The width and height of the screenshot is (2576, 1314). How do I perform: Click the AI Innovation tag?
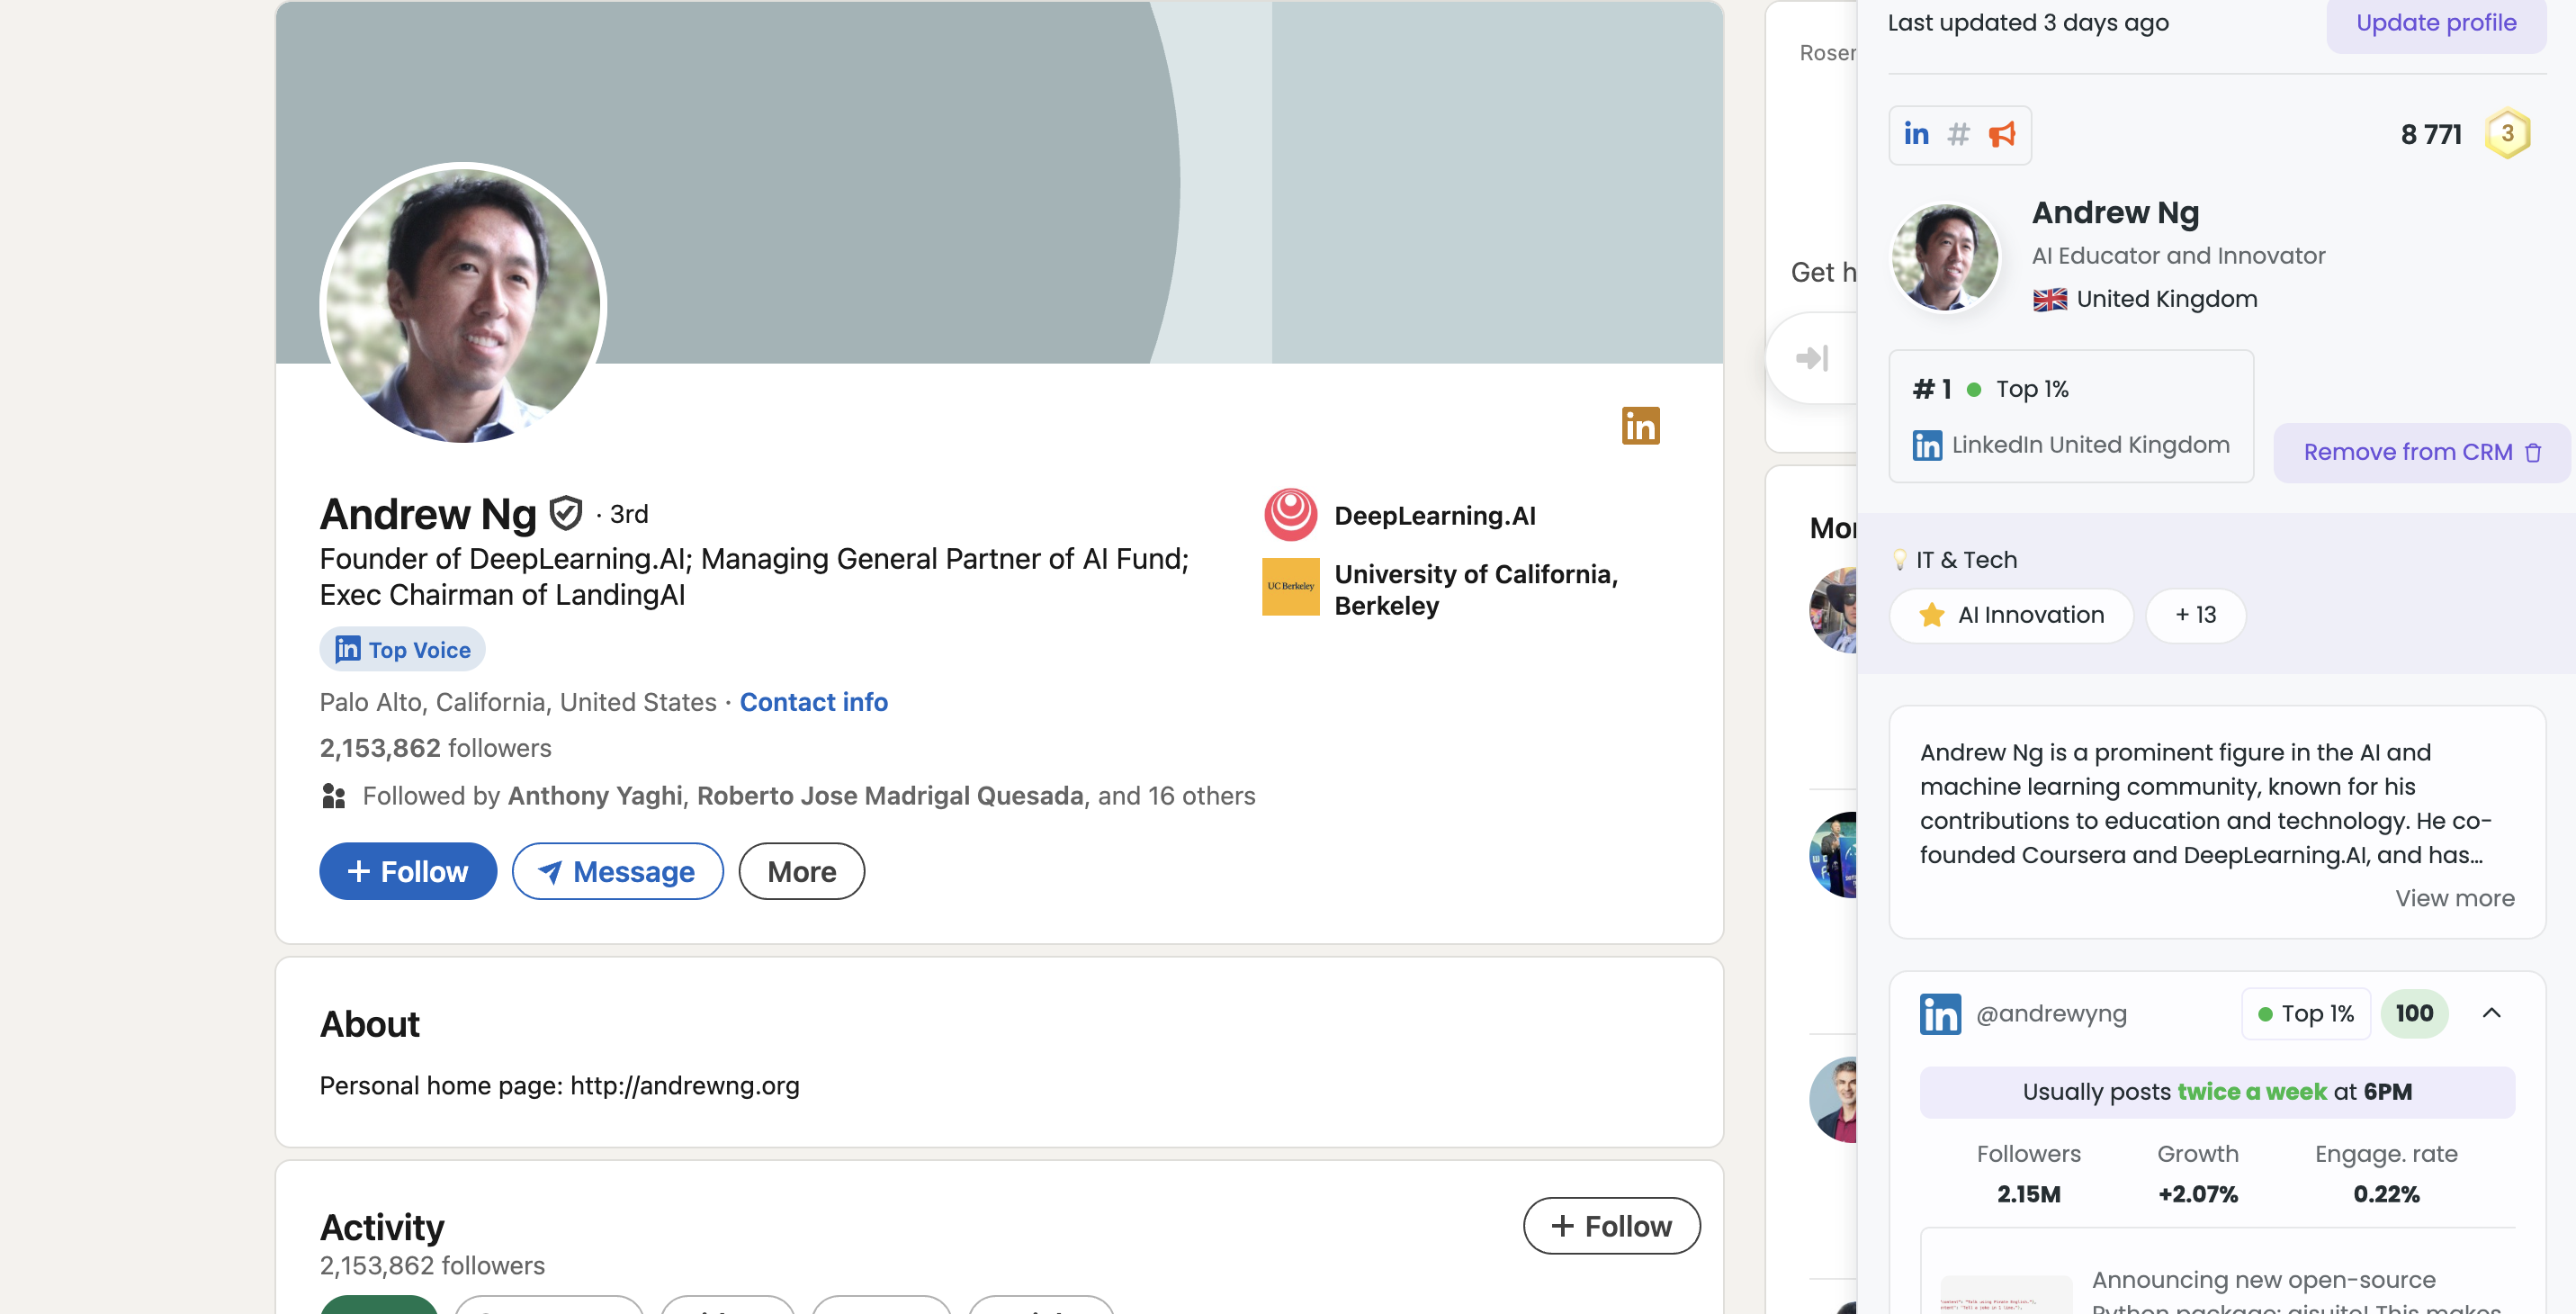tap(2011, 615)
